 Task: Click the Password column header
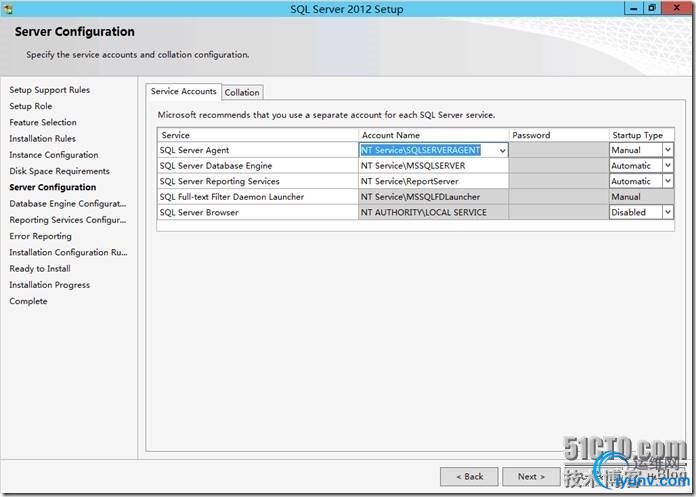[559, 135]
